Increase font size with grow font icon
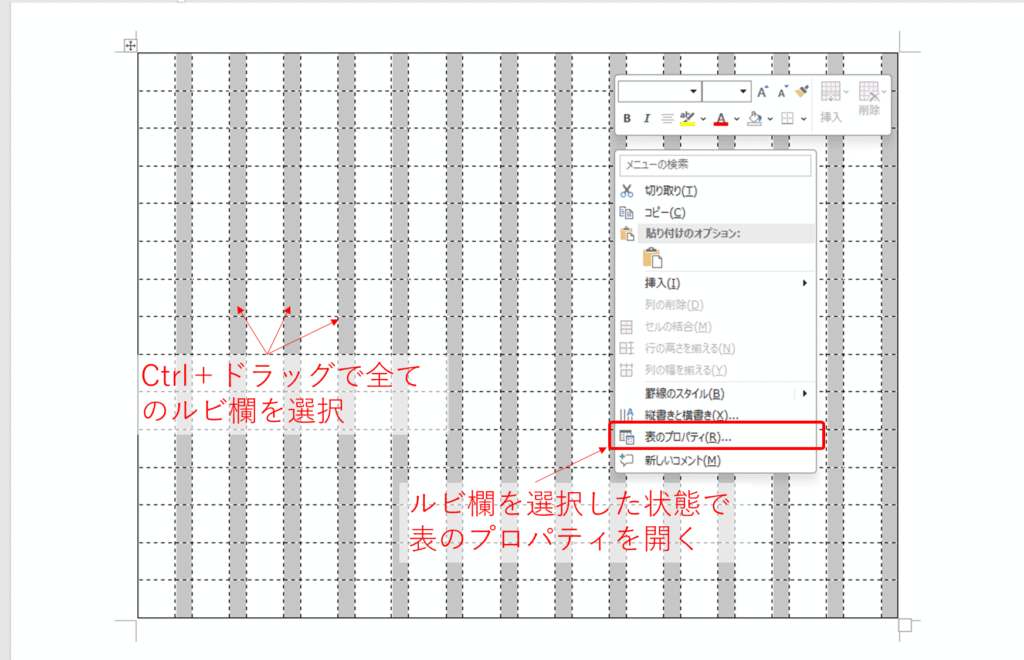 pos(763,92)
